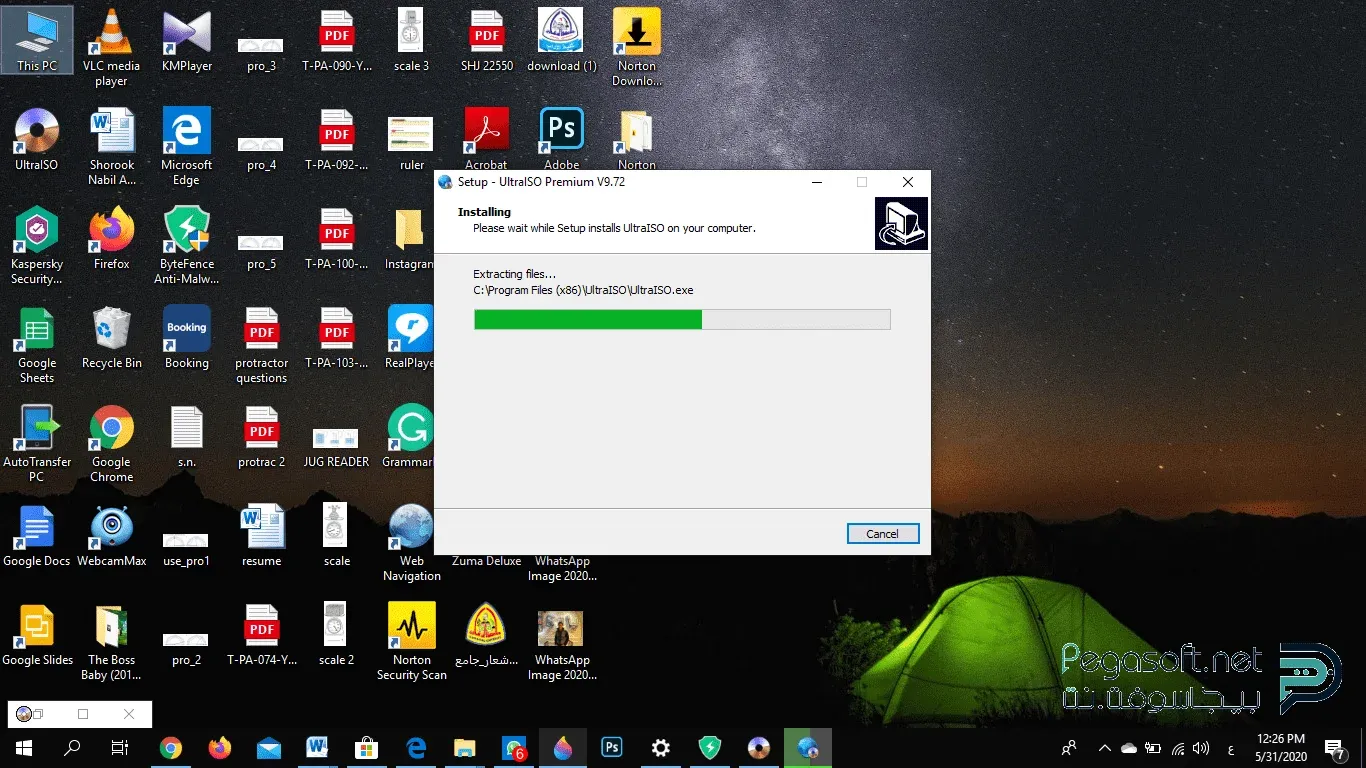Cancel the UltraISO installation

882,533
